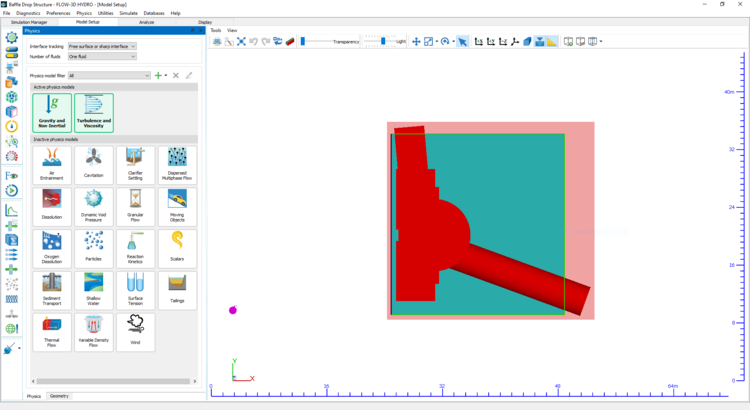This screenshot has height=410, width=750.
Task: Switch to the Analyze tab
Action: tap(146, 21)
